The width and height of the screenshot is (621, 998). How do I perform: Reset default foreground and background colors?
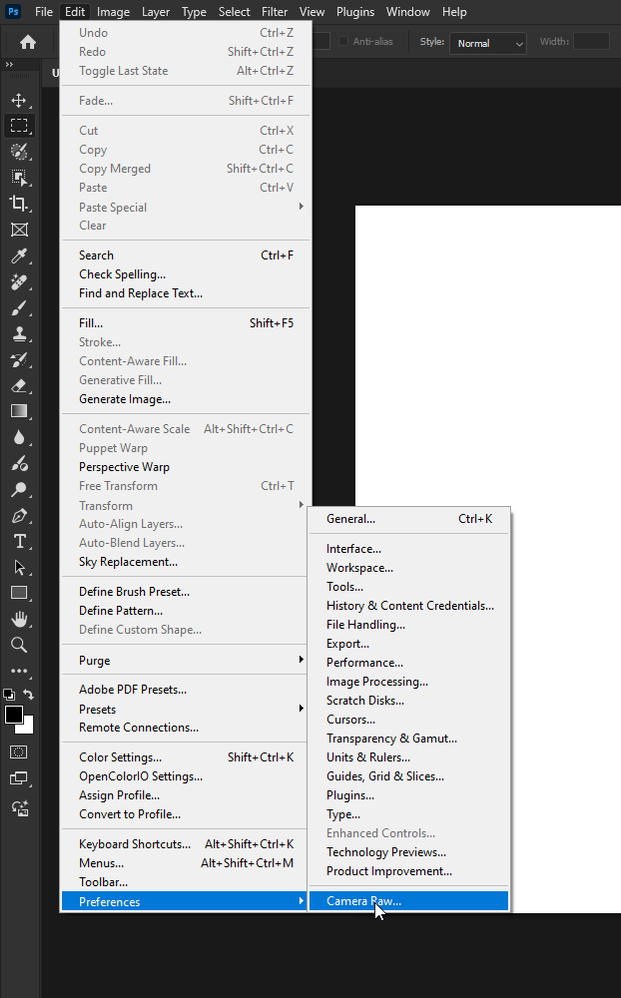9,694
